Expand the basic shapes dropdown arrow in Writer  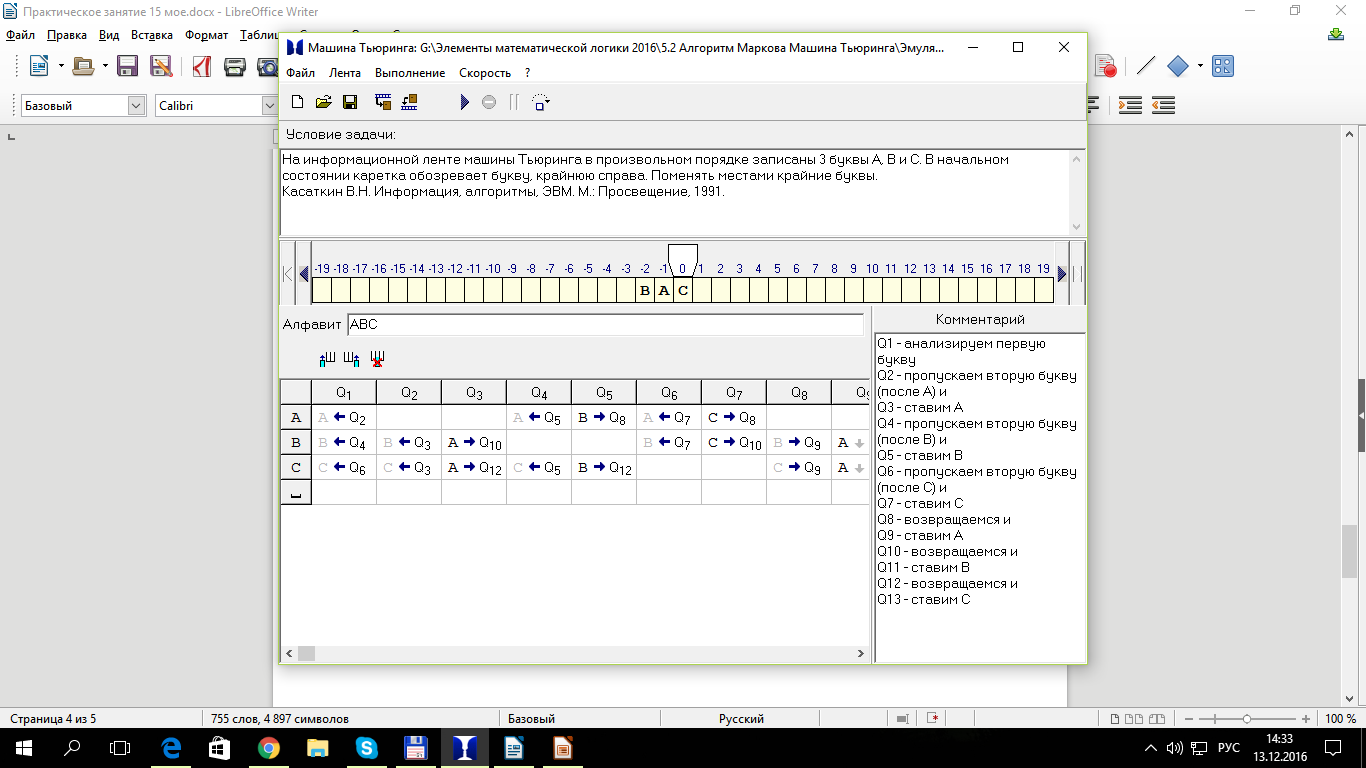tap(1200, 67)
